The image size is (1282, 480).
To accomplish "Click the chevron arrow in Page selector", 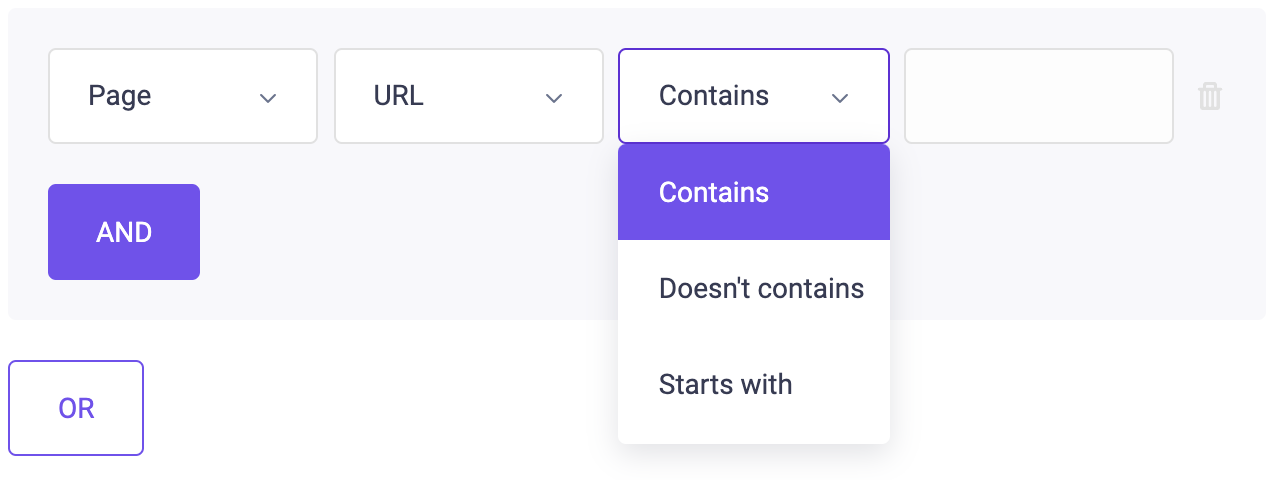I will (x=268, y=98).
